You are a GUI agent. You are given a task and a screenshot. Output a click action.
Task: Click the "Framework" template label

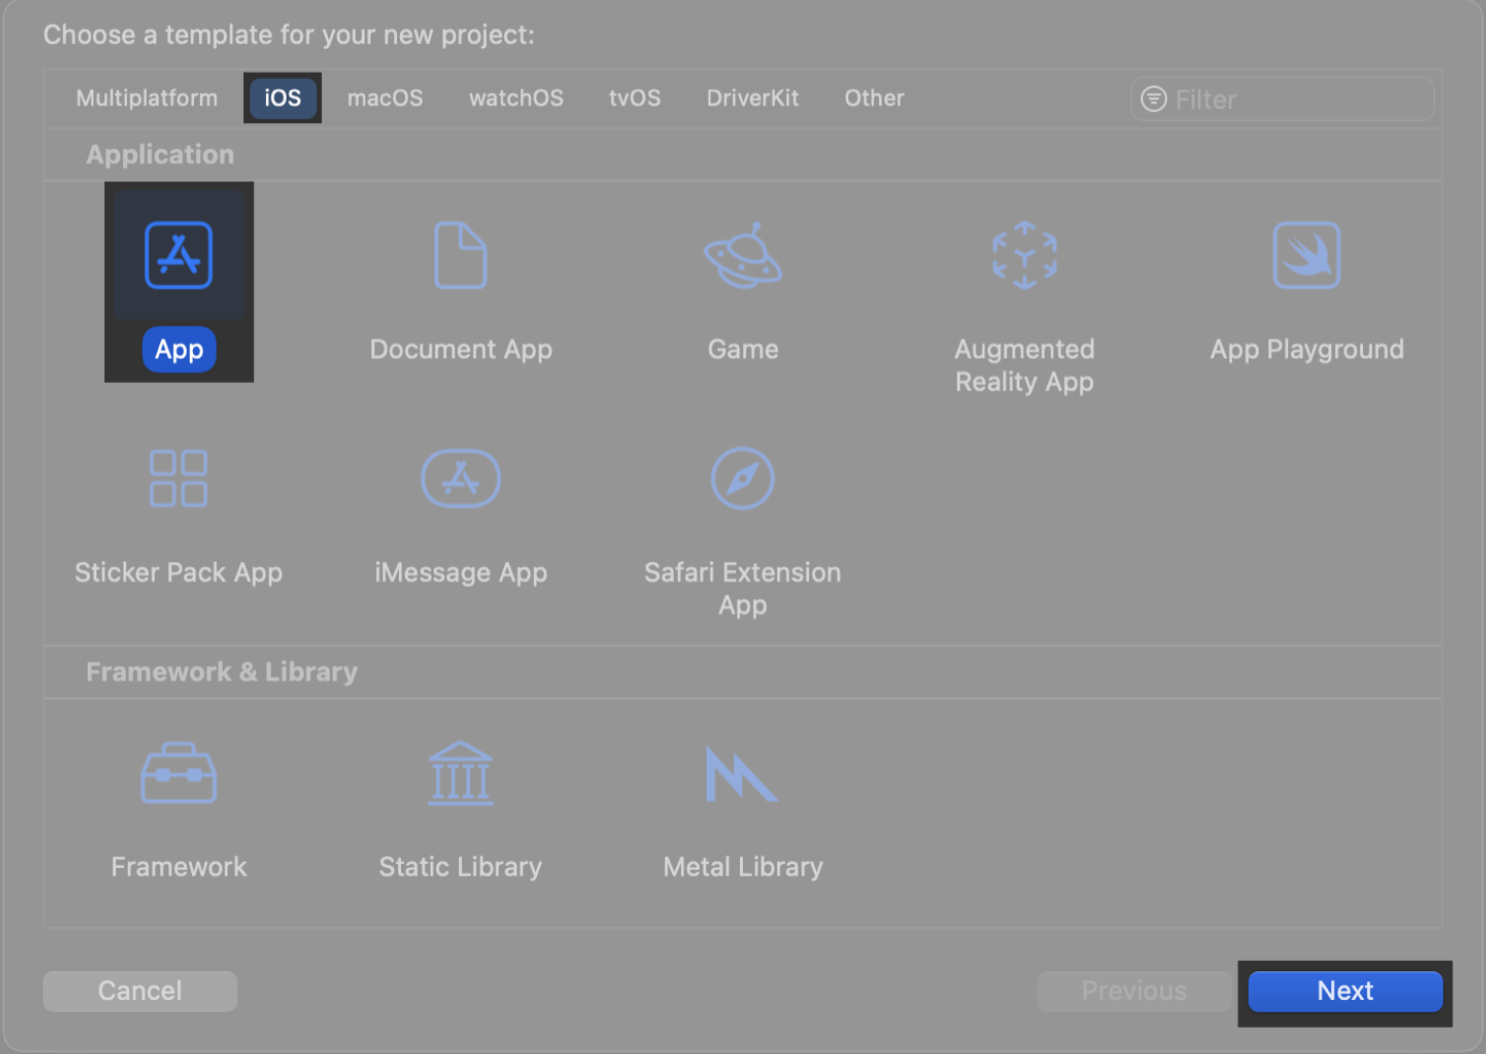coord(178,867)
